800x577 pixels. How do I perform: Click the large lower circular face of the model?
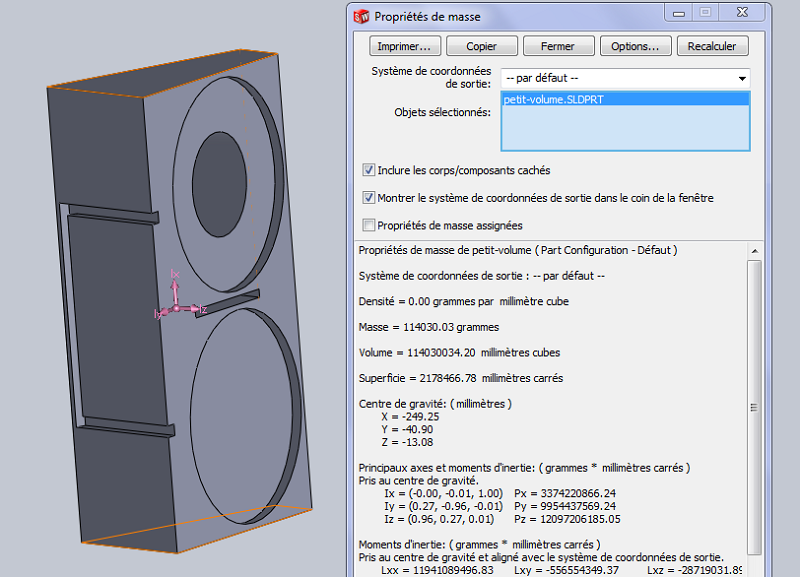241,416
